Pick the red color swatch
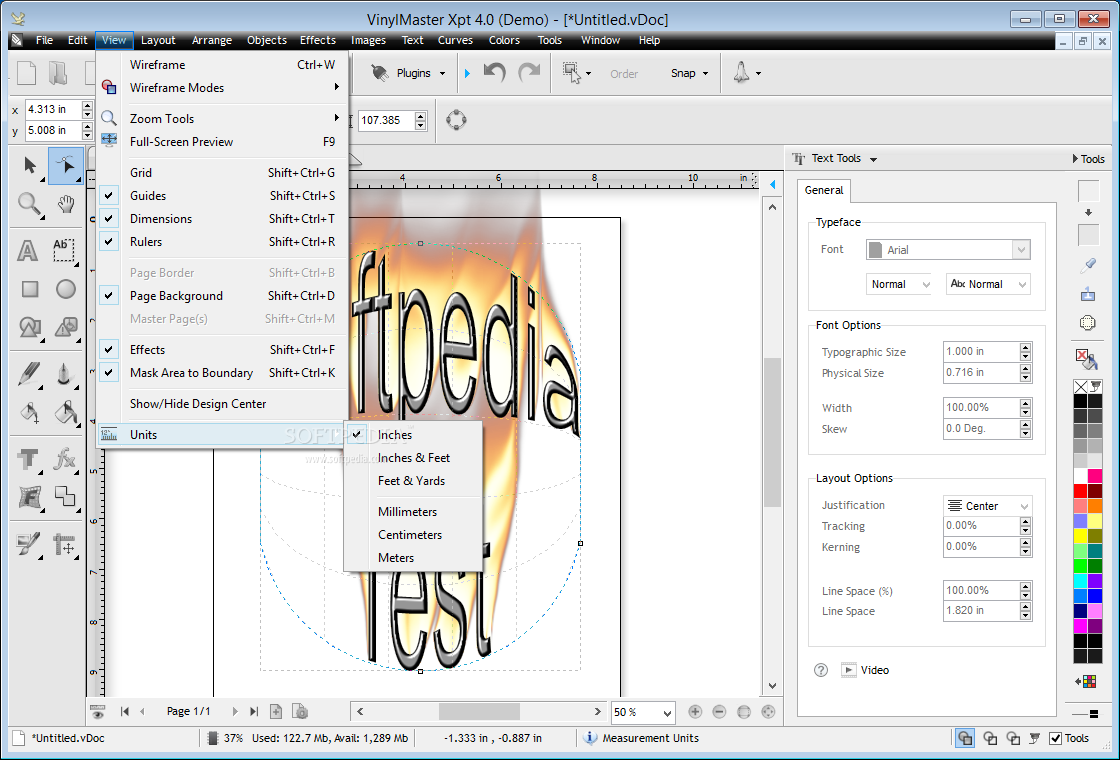Screen dimensions: 1120x760 [1080, 491]
